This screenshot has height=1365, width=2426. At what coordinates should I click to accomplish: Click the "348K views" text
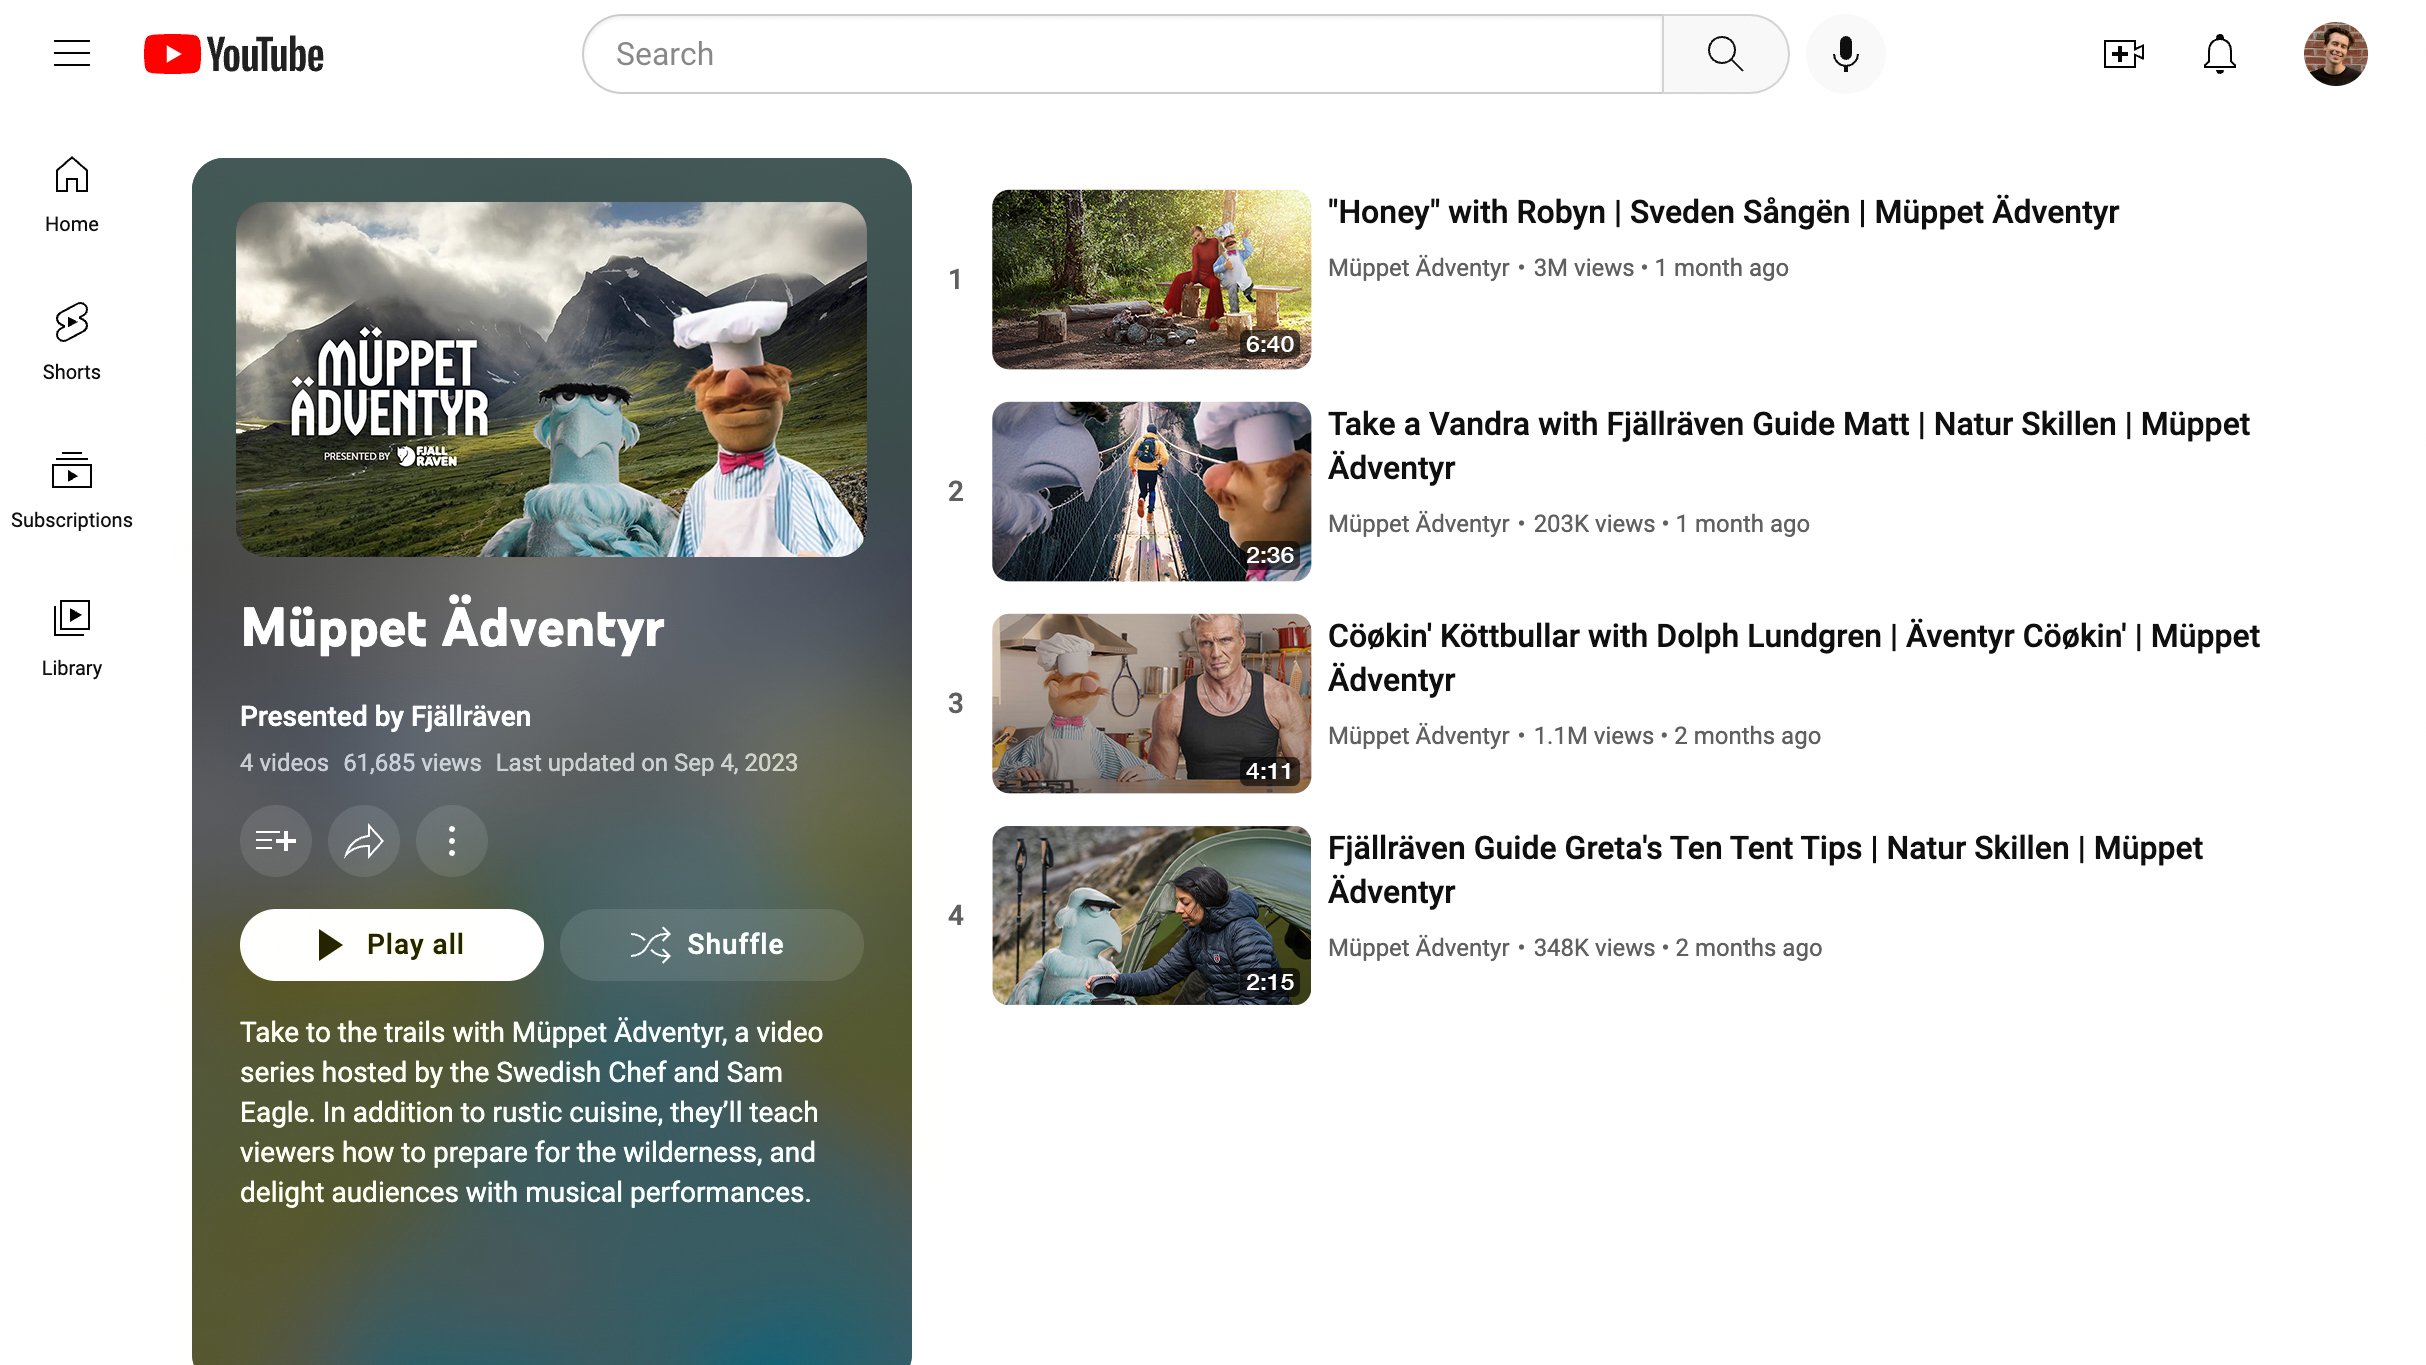[x=1594, y=948]
